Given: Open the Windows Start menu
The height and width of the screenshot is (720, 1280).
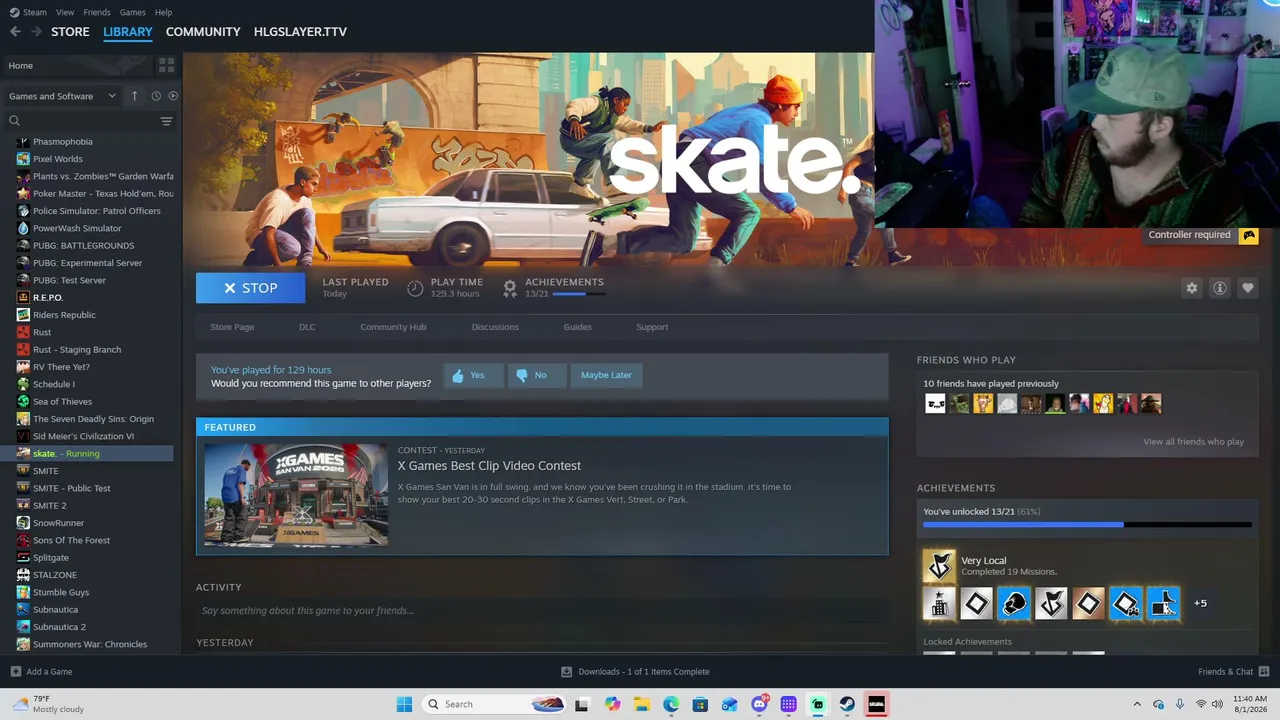Looking at the screenshot, I should click(x=404, y=704).
